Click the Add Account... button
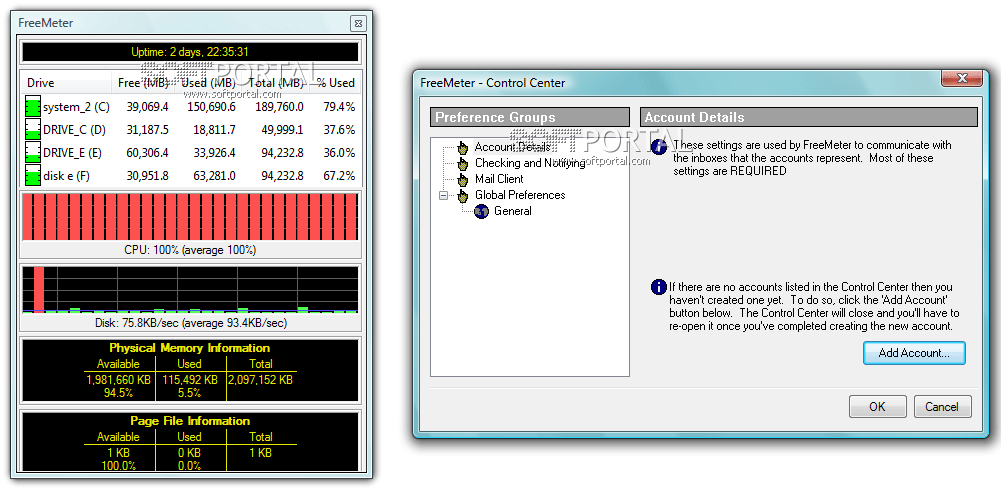The width and height of the screenshot is (1001, 494). [x=914, y=353]
